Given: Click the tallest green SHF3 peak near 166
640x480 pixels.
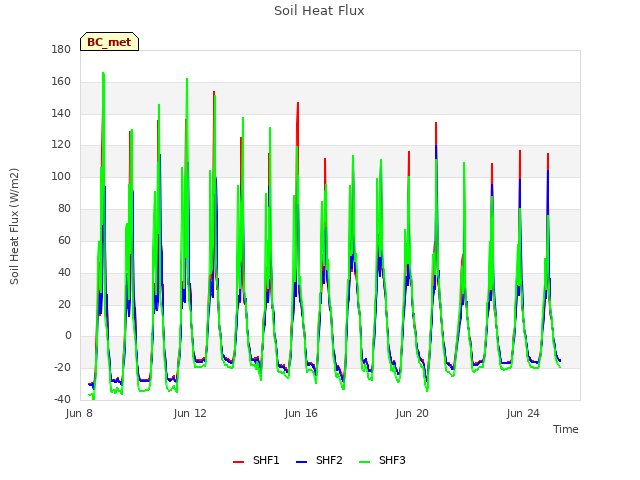Looking at the screenshot, I should click(x=103, y=73).
